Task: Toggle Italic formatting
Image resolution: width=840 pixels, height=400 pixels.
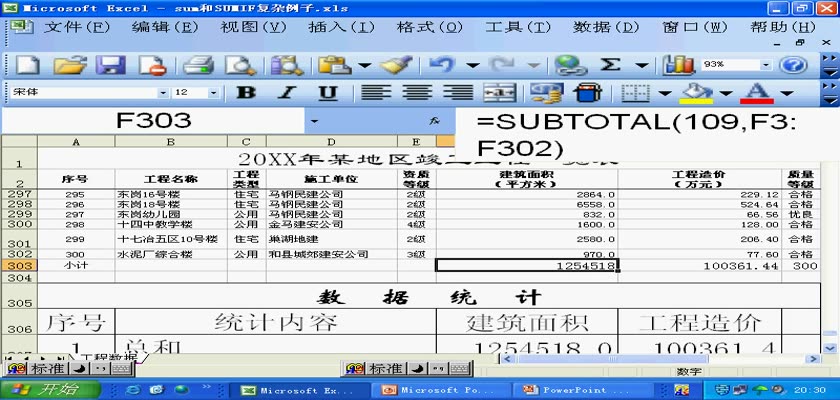Action: point(287,93)
